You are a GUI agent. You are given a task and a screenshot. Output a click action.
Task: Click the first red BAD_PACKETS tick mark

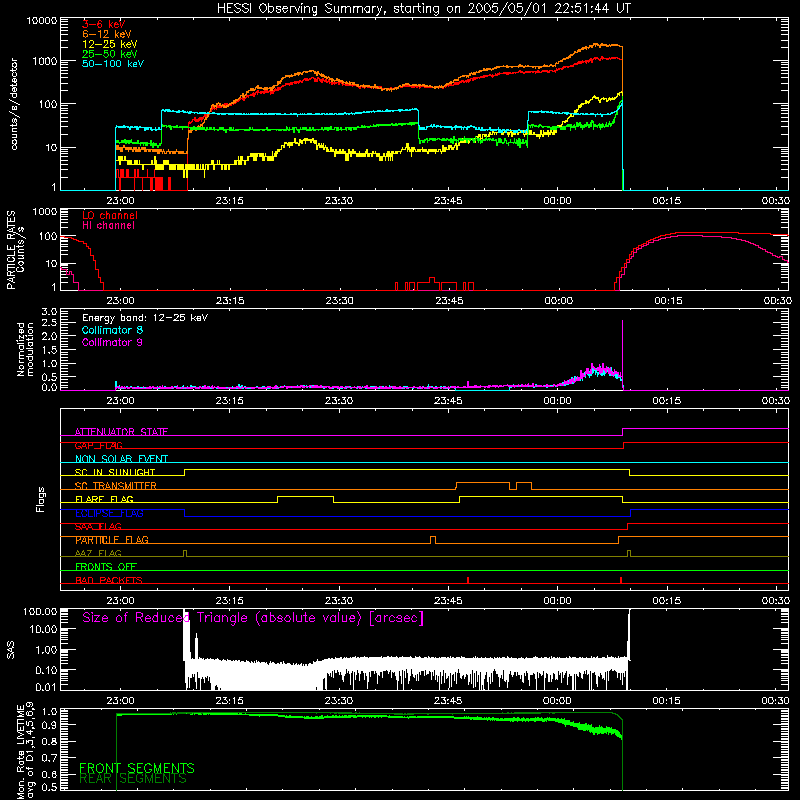tap(468, 580)
